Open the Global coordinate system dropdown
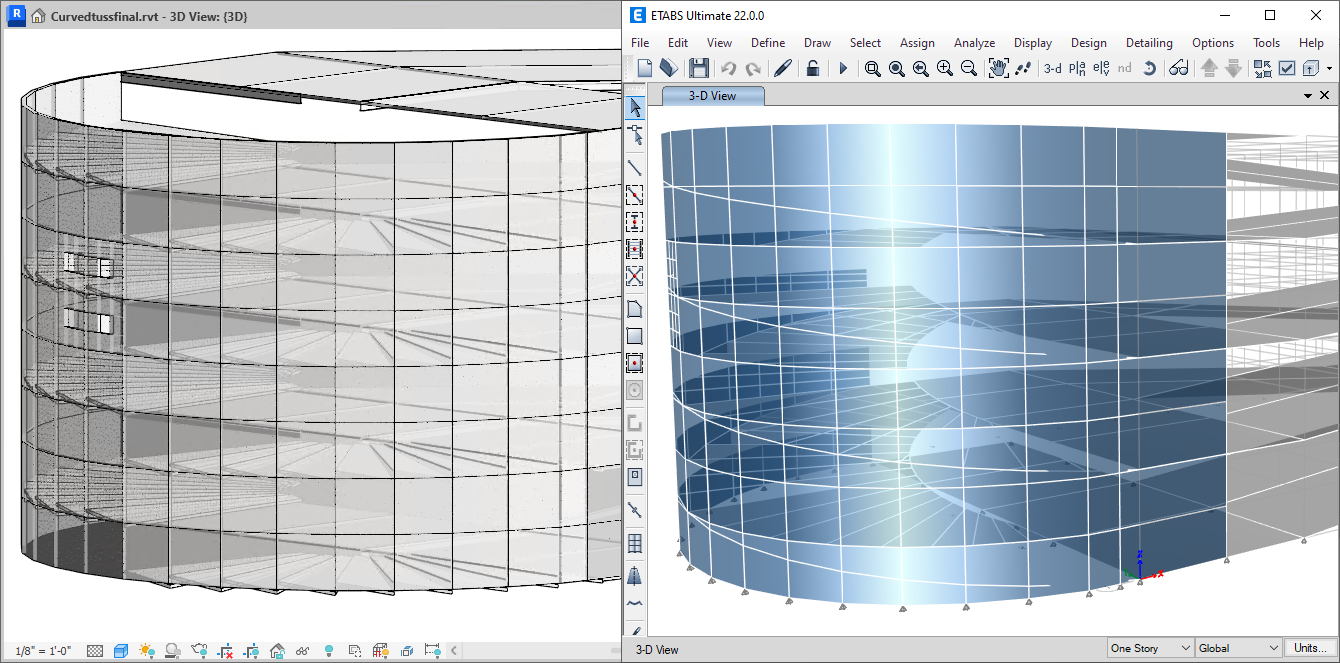1340x663 pixels. coord(1237,648)
